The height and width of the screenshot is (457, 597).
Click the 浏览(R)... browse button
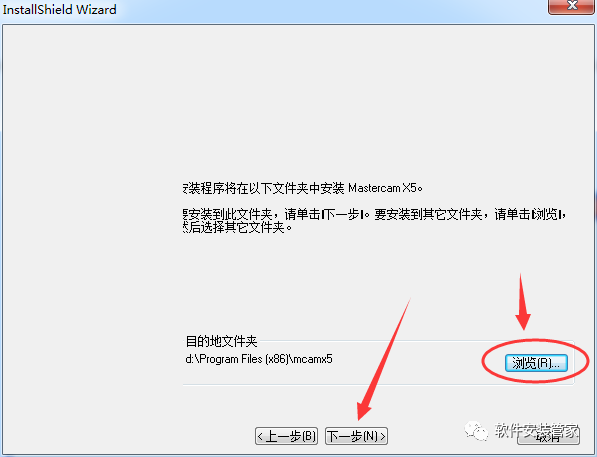coord(536,363)
